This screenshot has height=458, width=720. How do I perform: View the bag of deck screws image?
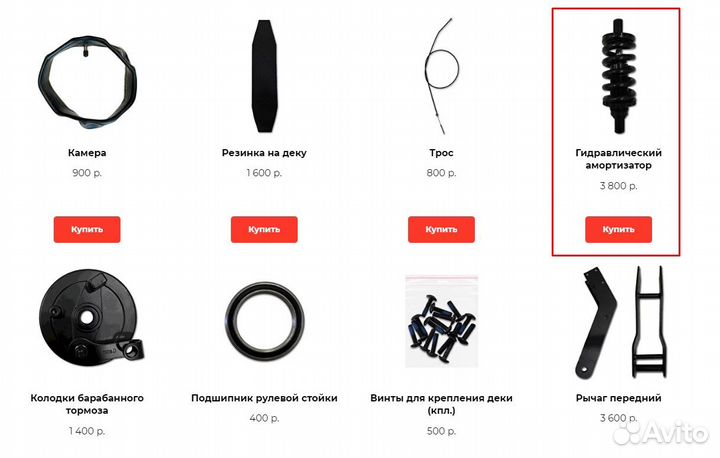441,322
